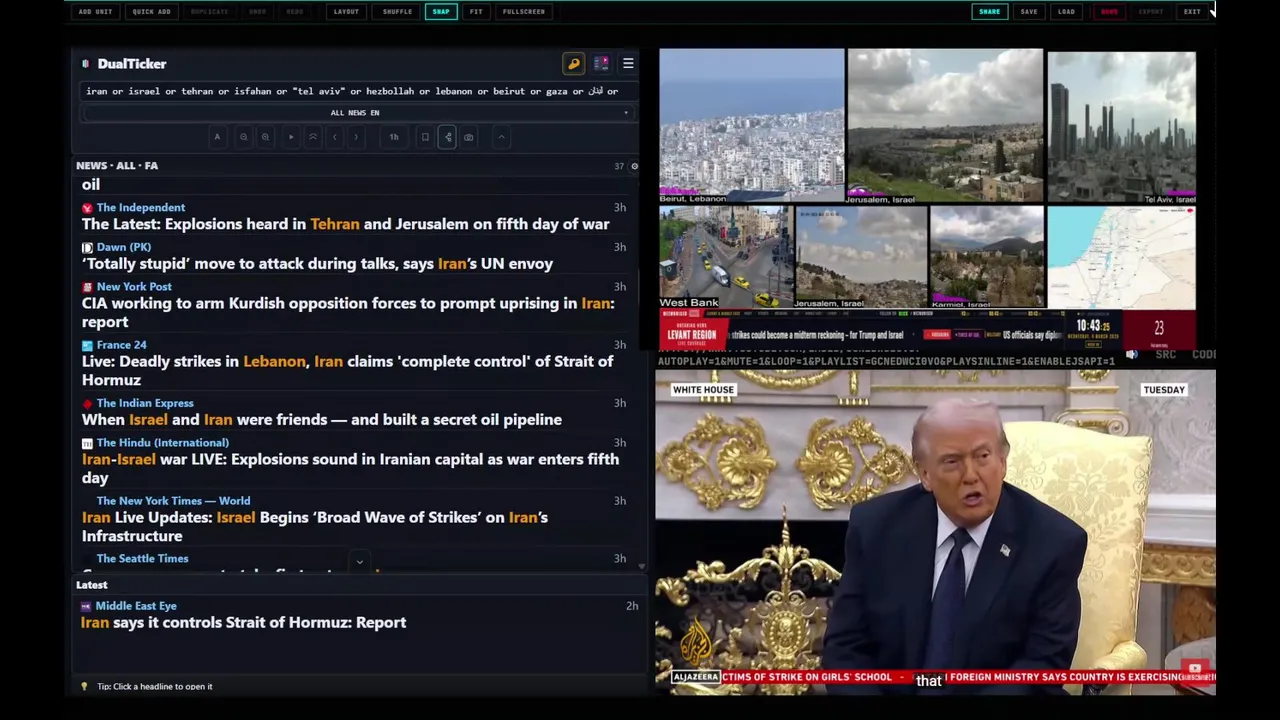The width and height of the screenshot is (1280, 720).
Task: Open Indian Express secret oil pipeline headline
Action: [x=321, y=420]
